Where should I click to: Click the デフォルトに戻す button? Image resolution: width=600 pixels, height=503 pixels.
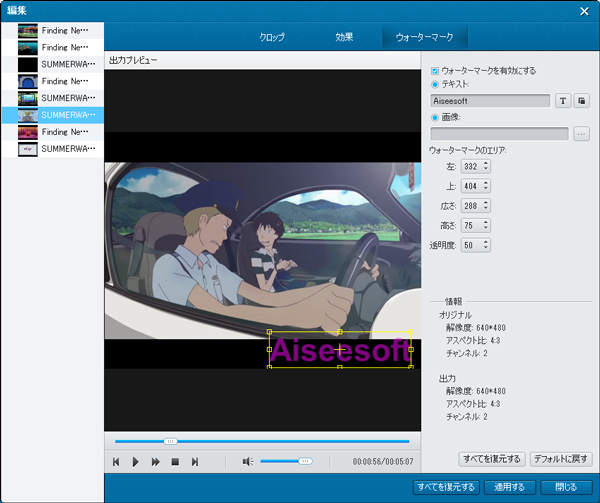click(x=561, y=459)
